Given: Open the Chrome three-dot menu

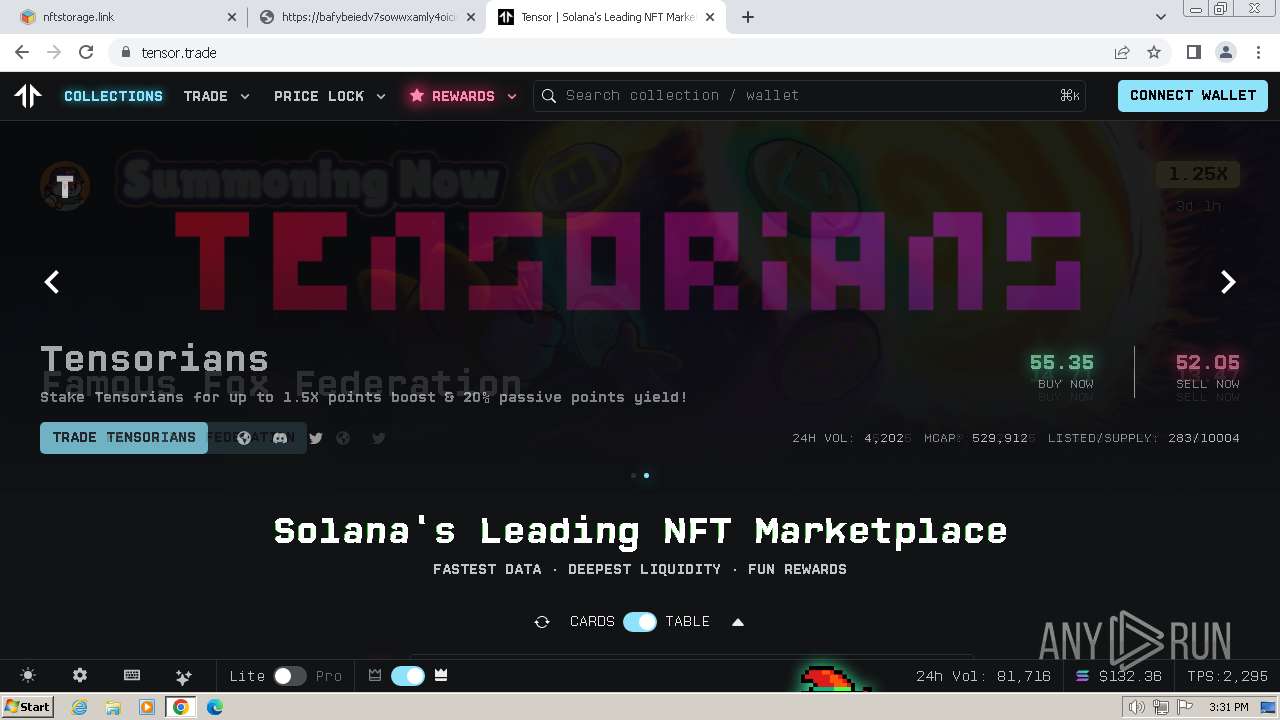Looking at the screenshot, I should point(1257,52).
